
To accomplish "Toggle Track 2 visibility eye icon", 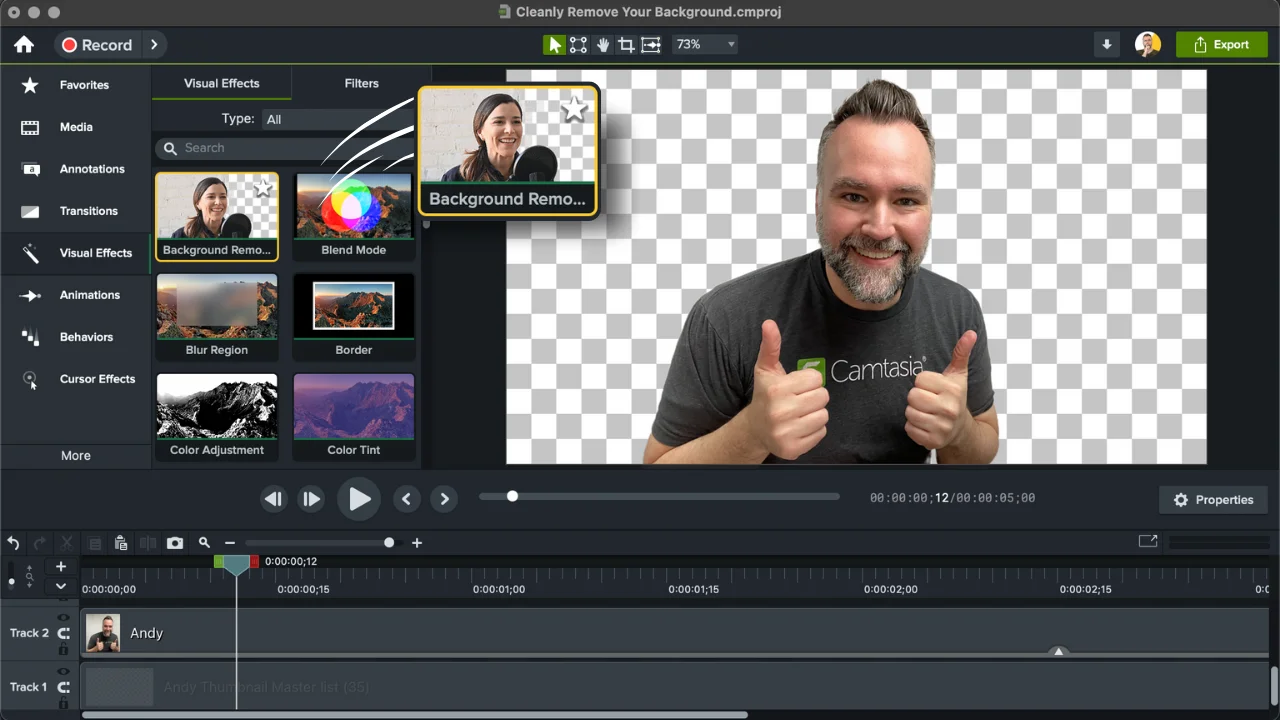I will [x=63, y=618].
